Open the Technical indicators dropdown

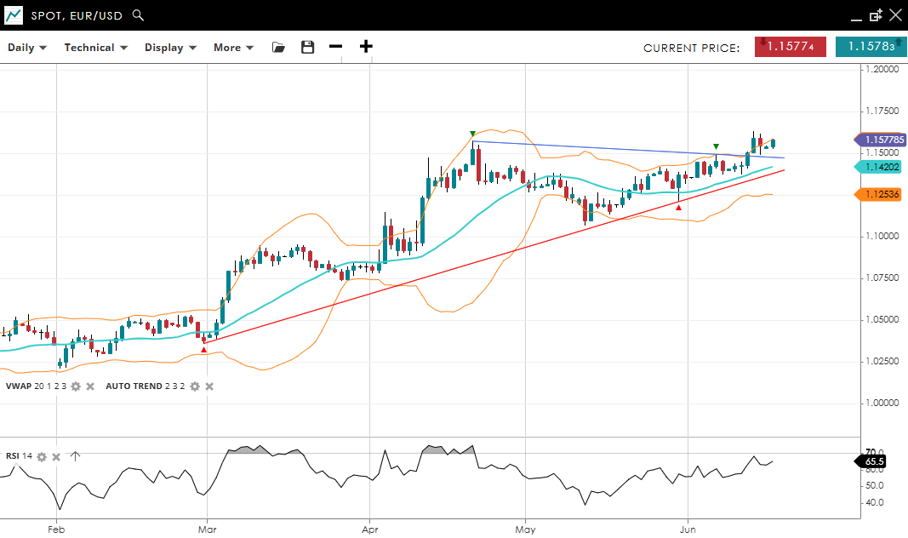96,47
